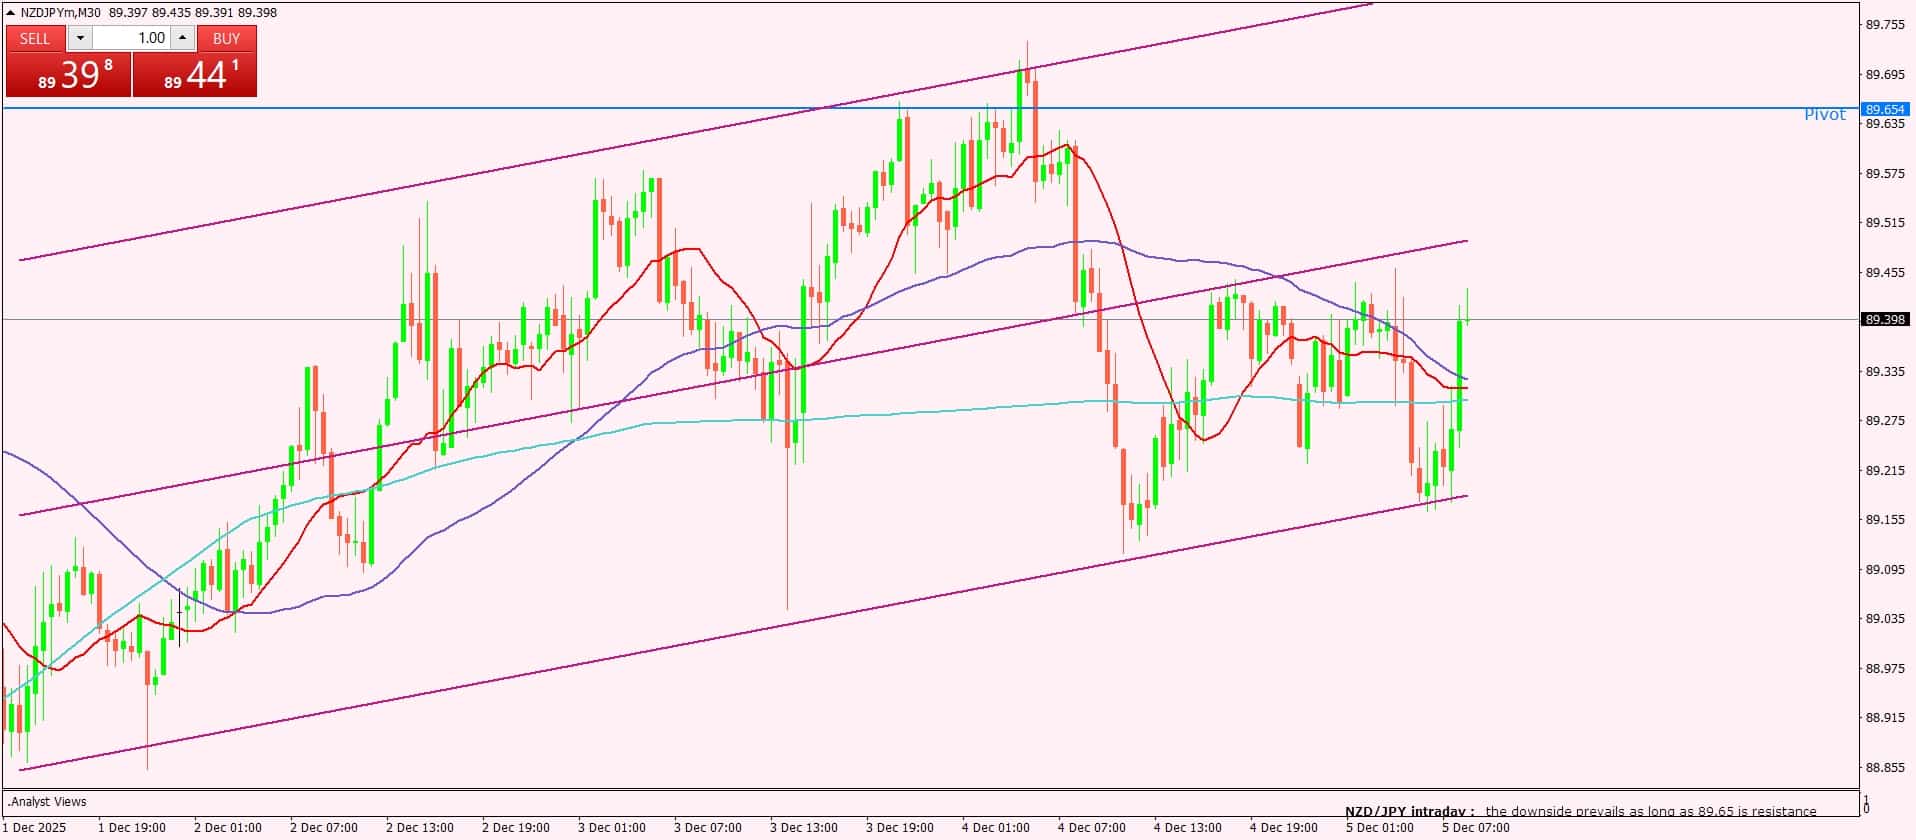Click the 3 Dec 01:00 time label
This screenshot has width=1916, height=840.
pyautogui.click(x=612, y=828)
